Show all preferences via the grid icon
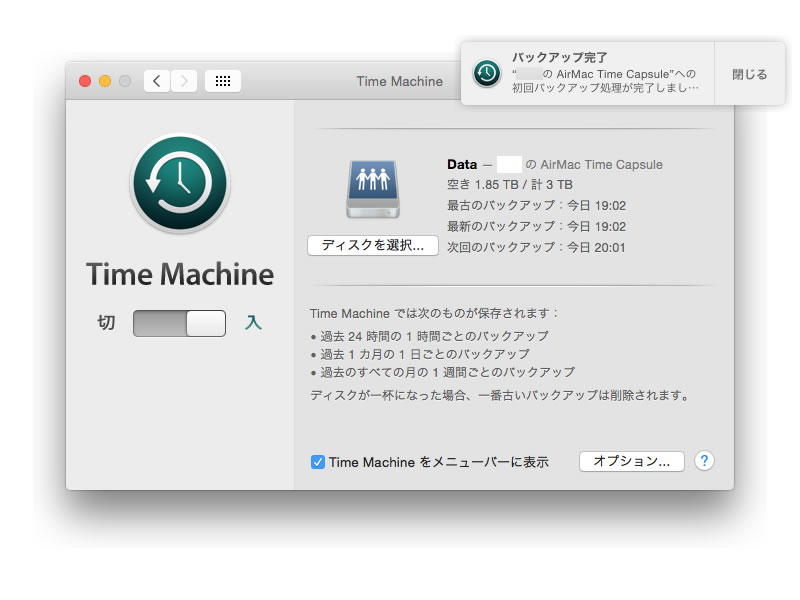 223,81
